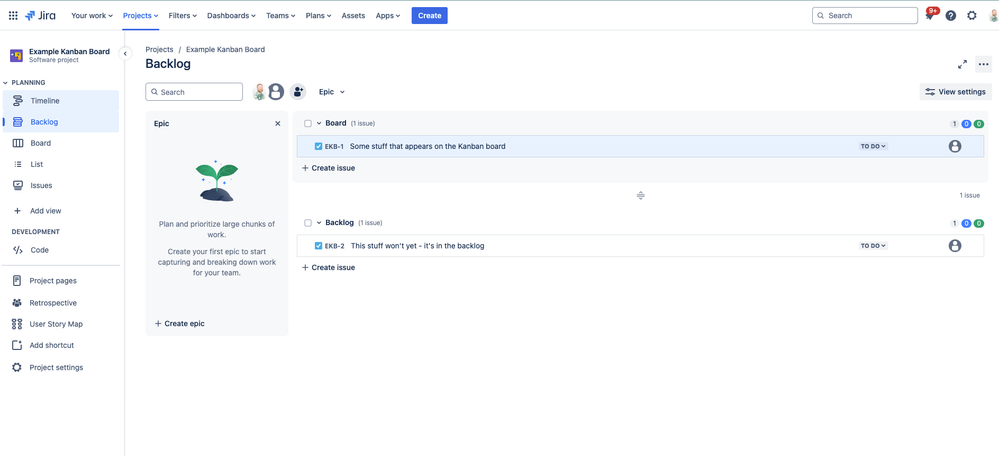
Task: Open the Your work dropdown
Action: [x=92, y=15]
